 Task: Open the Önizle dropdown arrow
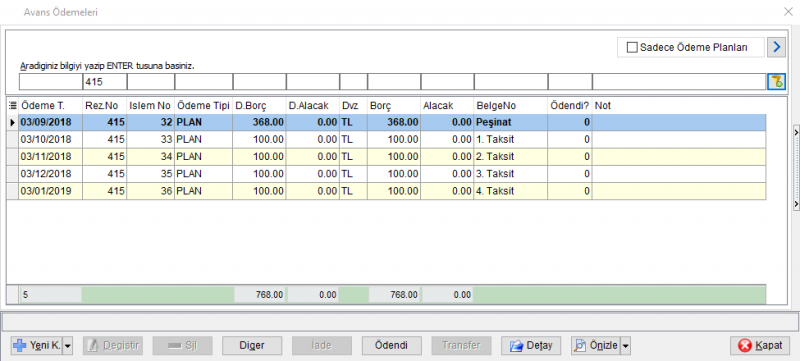point(626,345)
